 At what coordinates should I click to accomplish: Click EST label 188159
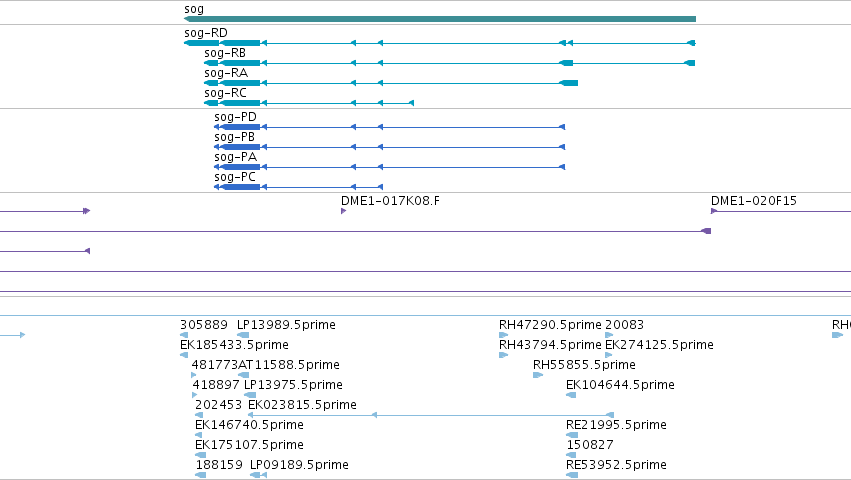[219, 465]
